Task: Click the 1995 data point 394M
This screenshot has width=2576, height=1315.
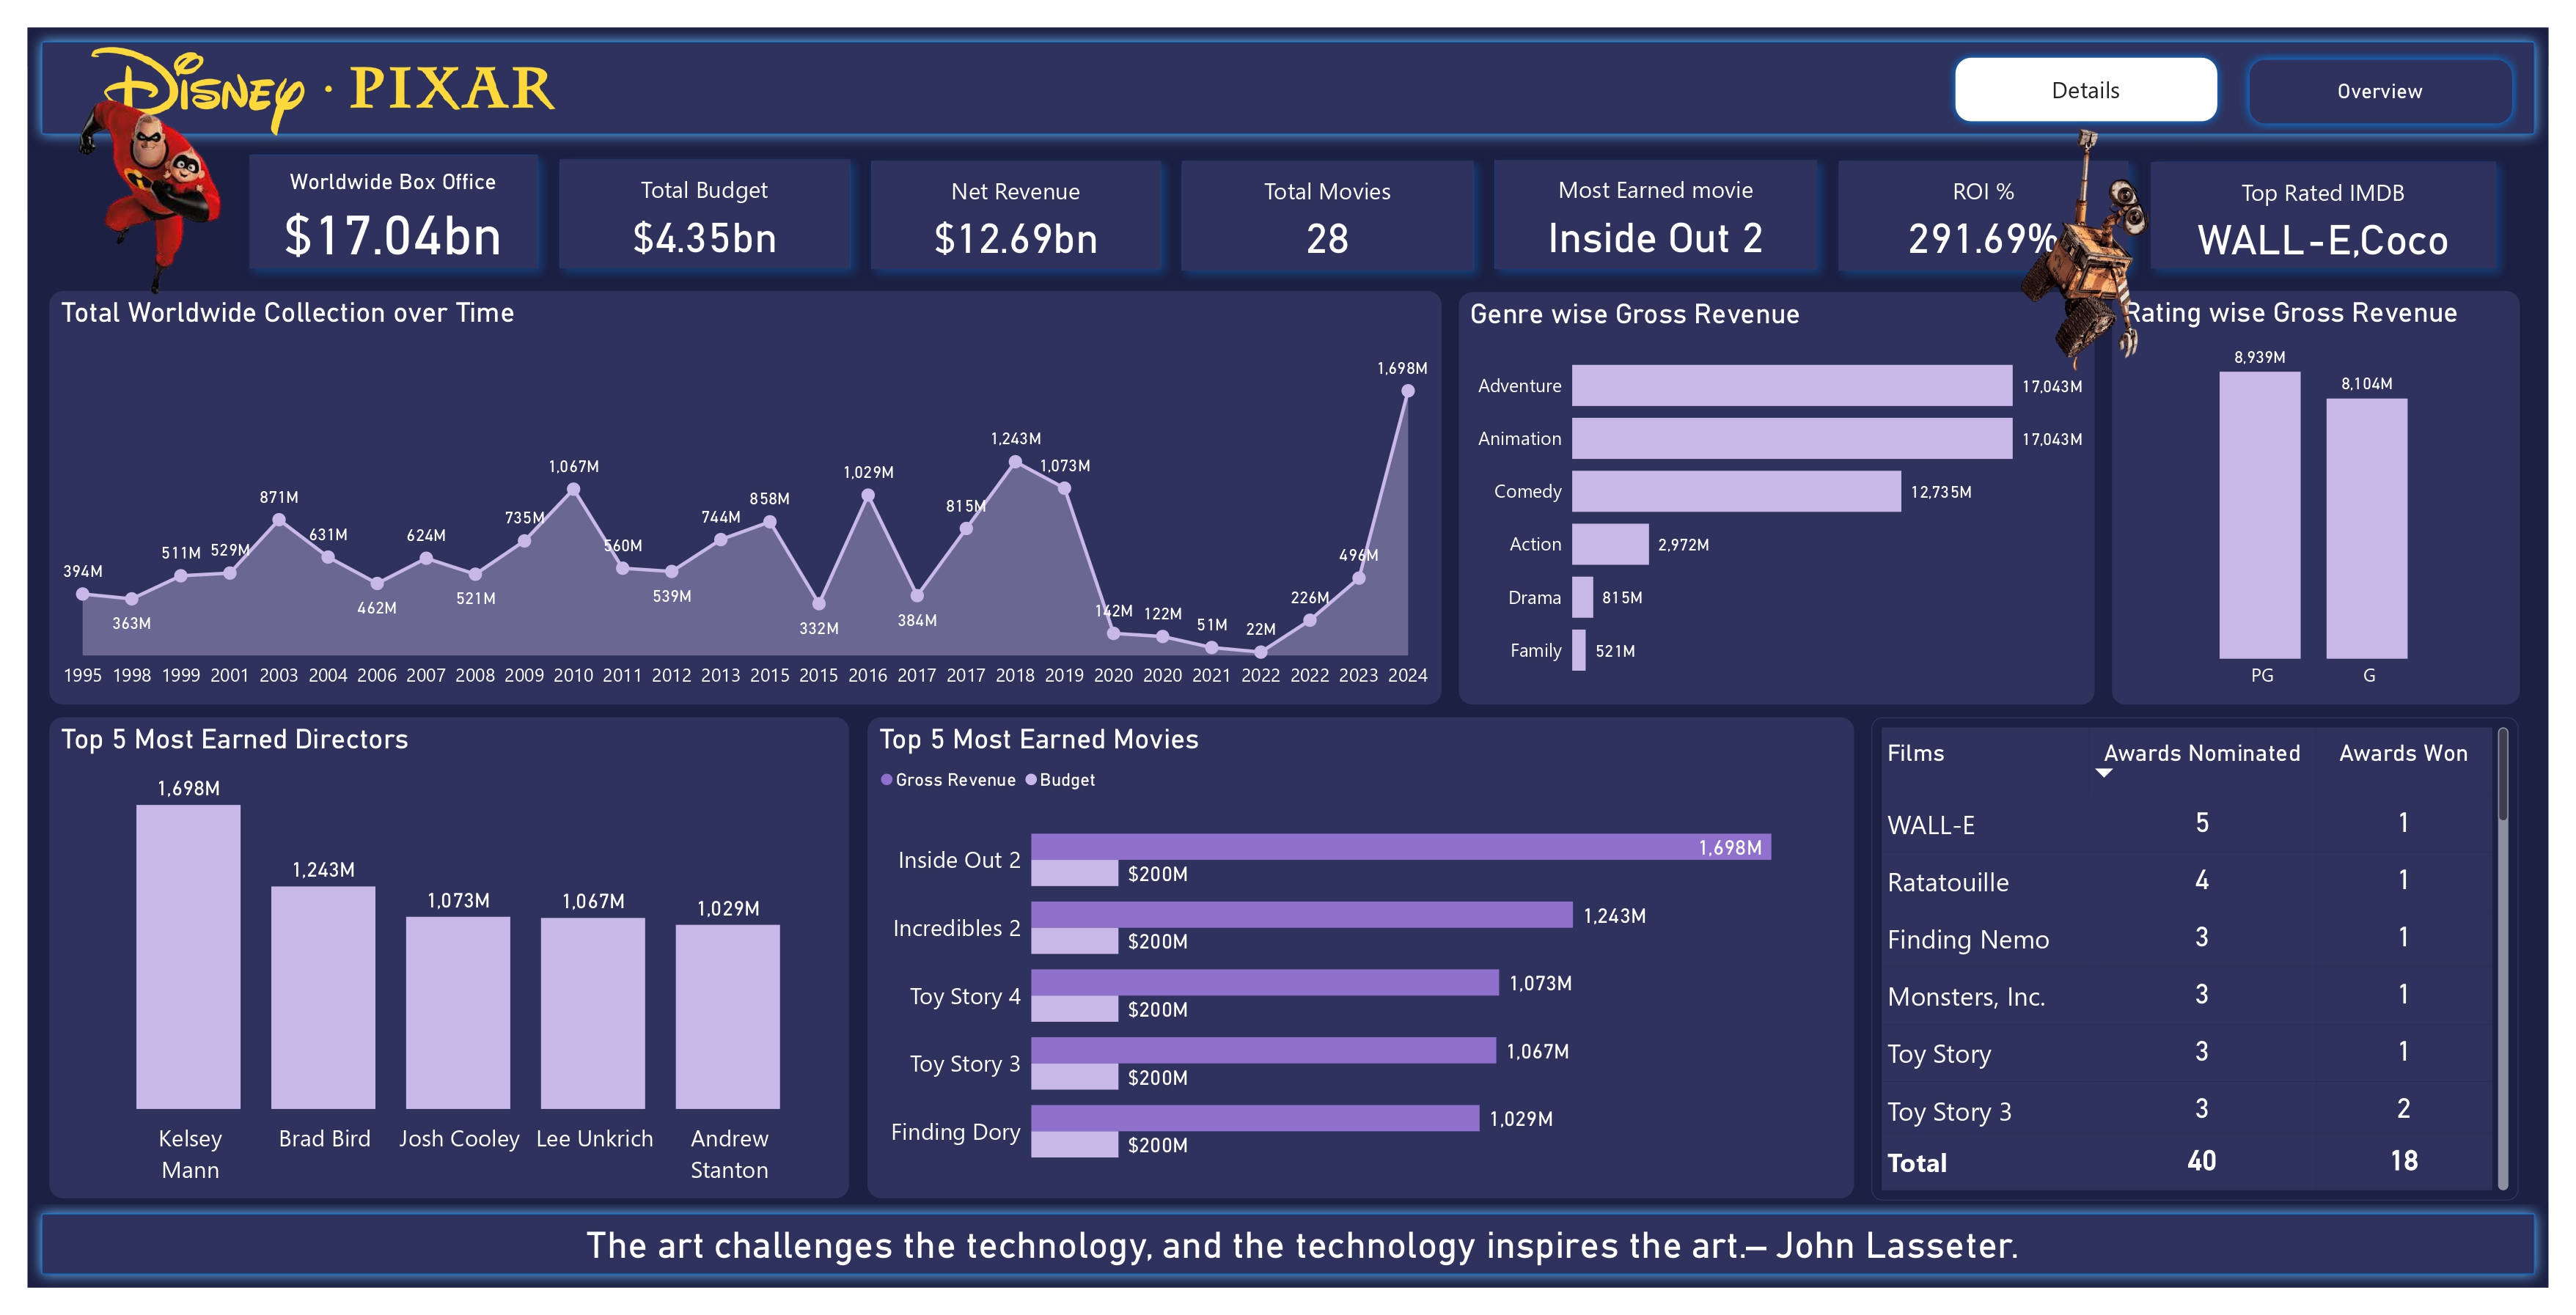Action: 83,594
